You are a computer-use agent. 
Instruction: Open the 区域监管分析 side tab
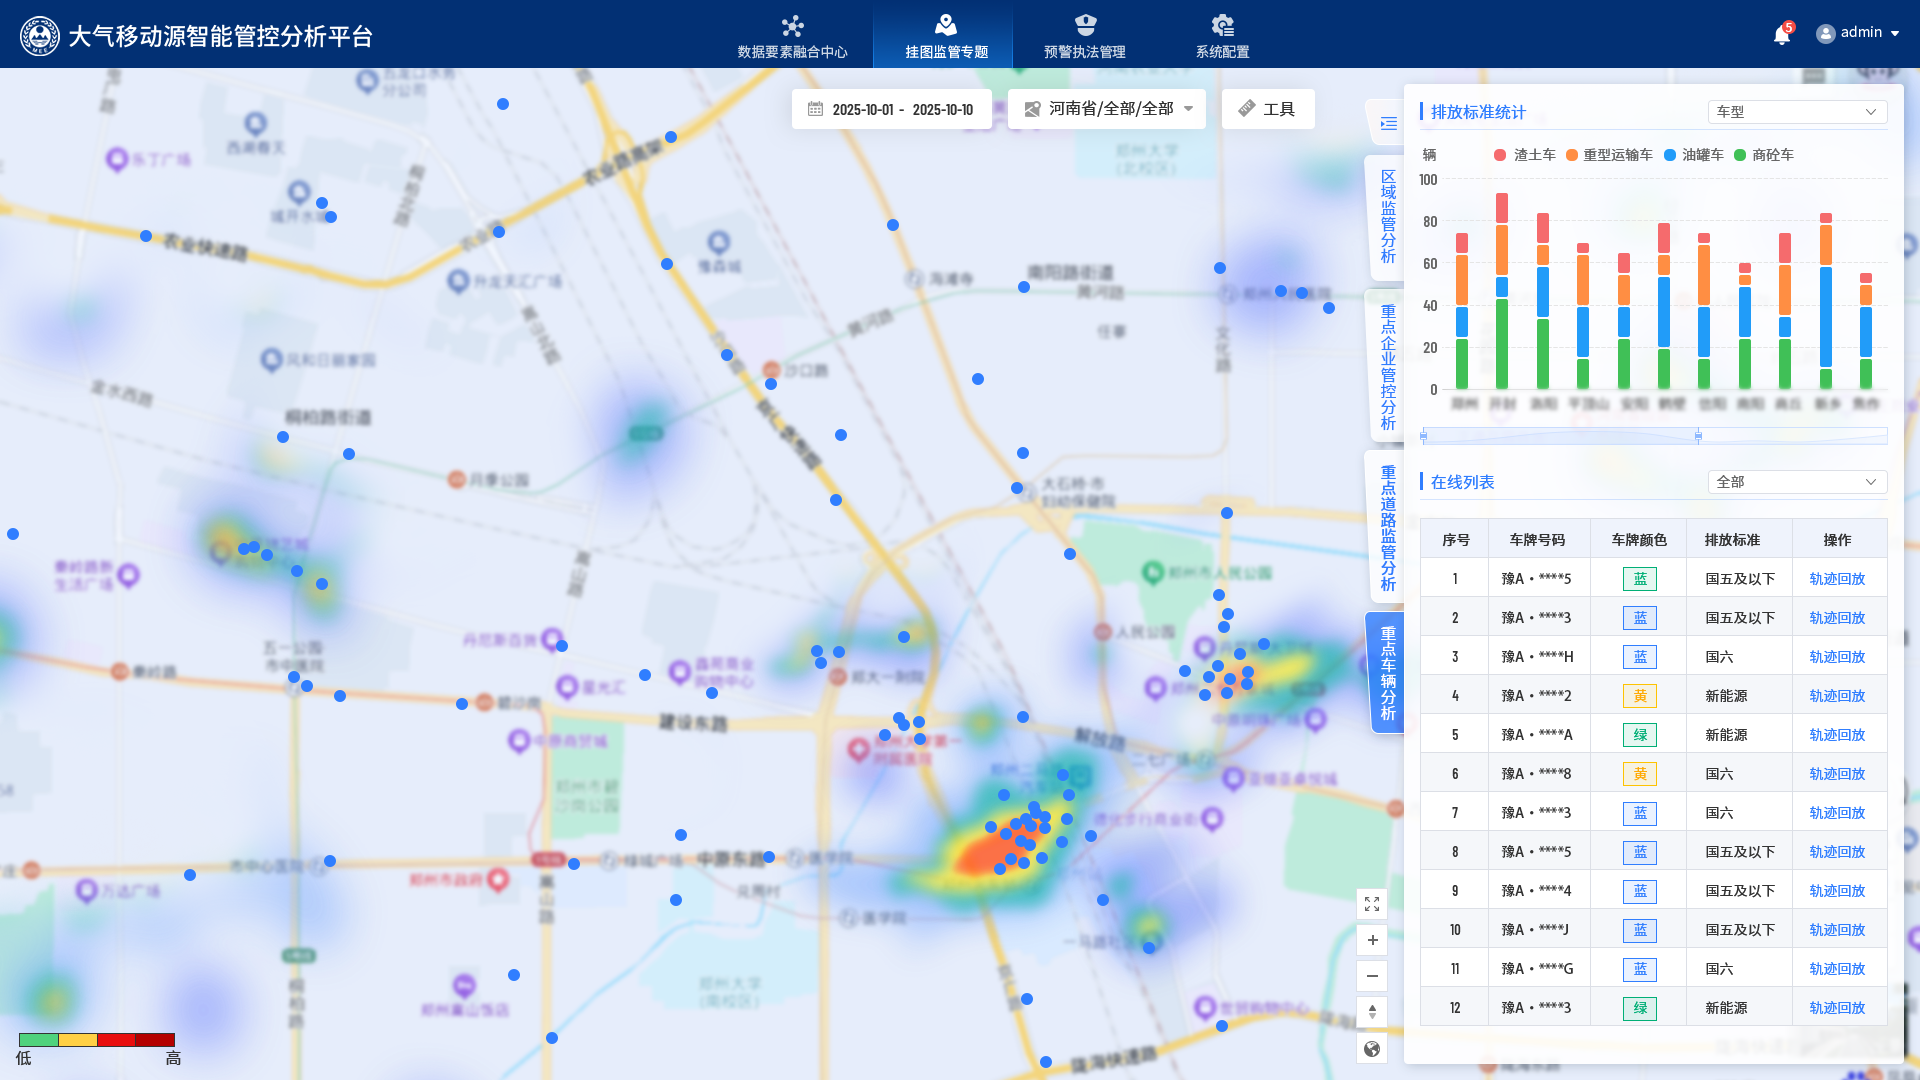(1388, 216)
